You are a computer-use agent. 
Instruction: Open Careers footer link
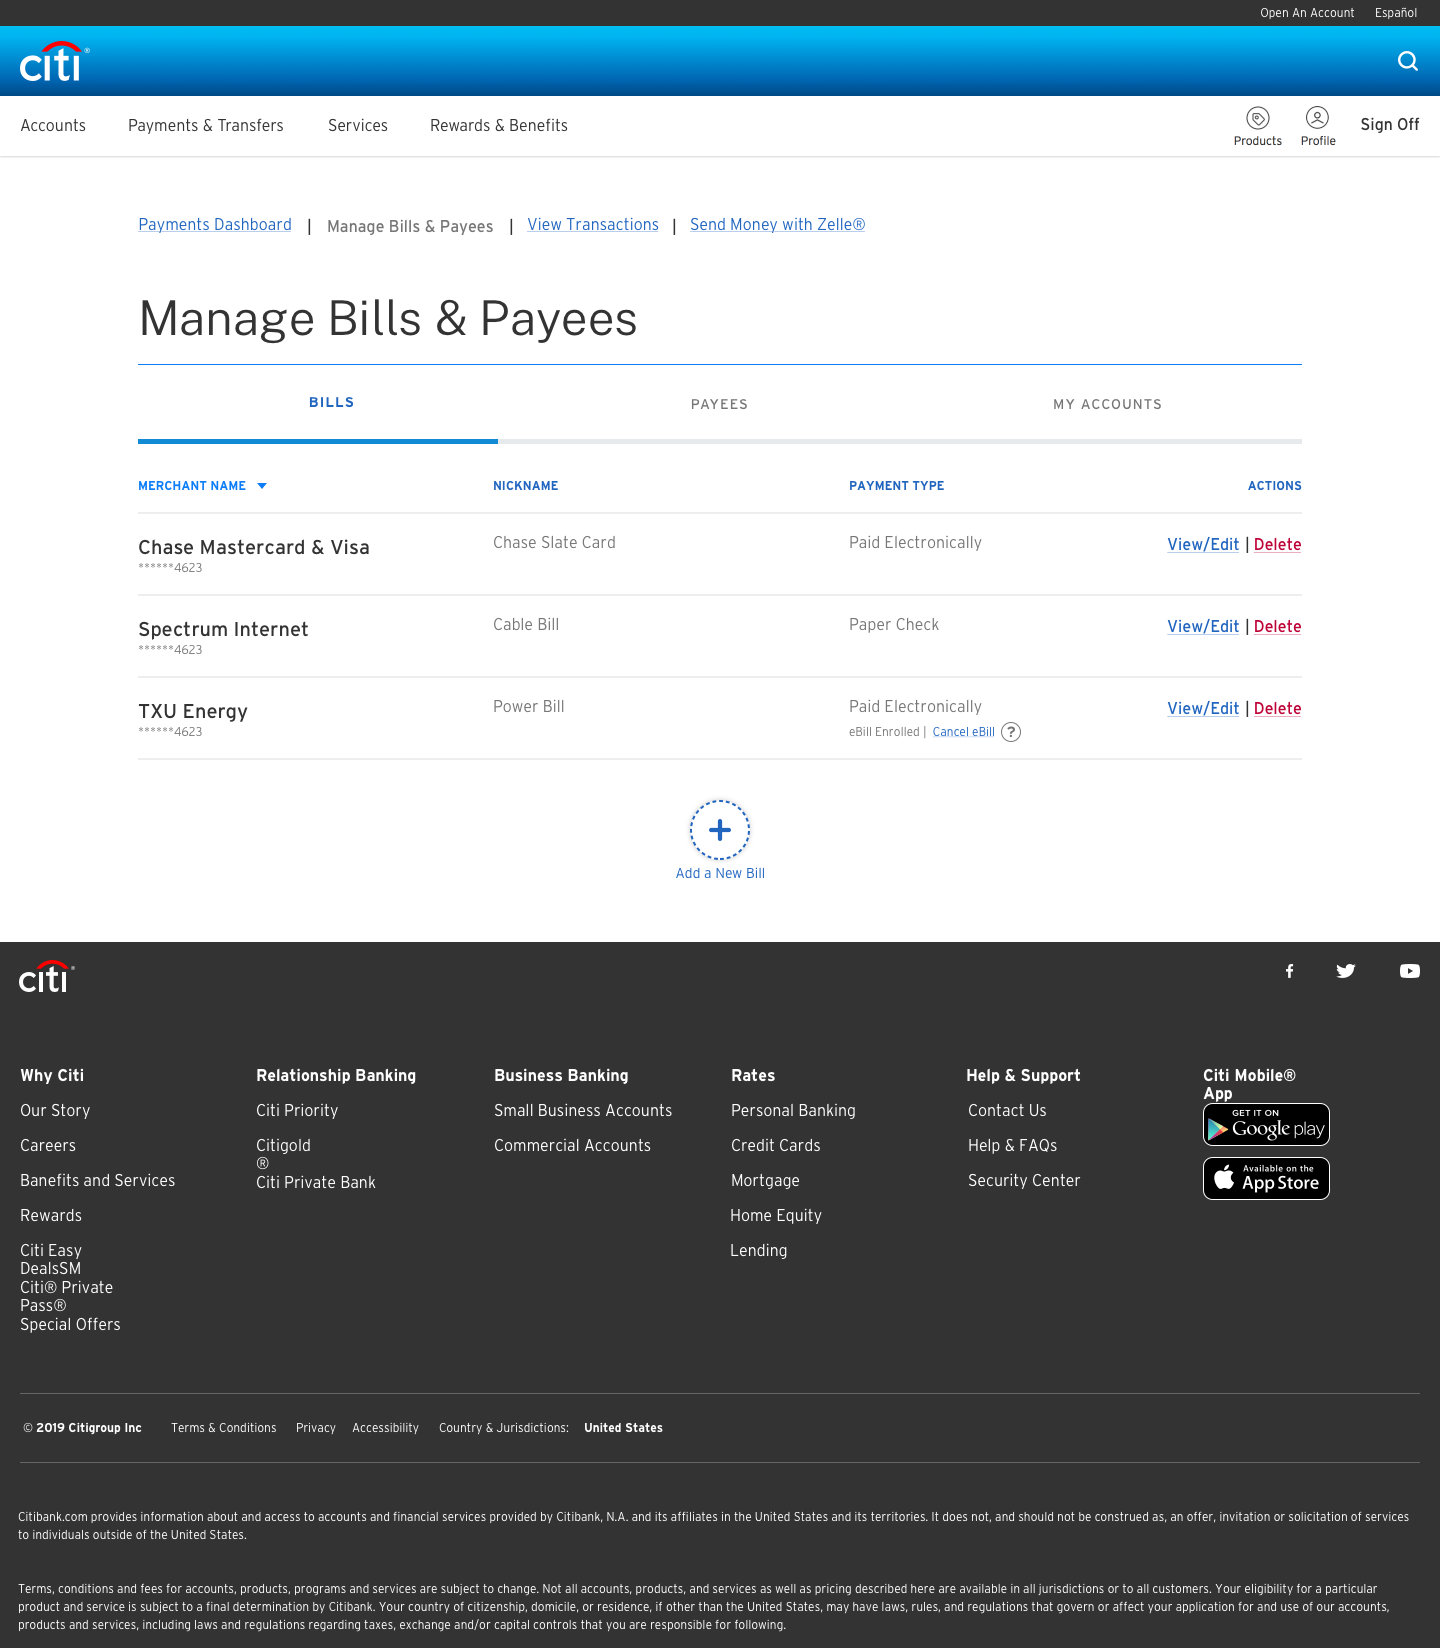[48, 1145]
